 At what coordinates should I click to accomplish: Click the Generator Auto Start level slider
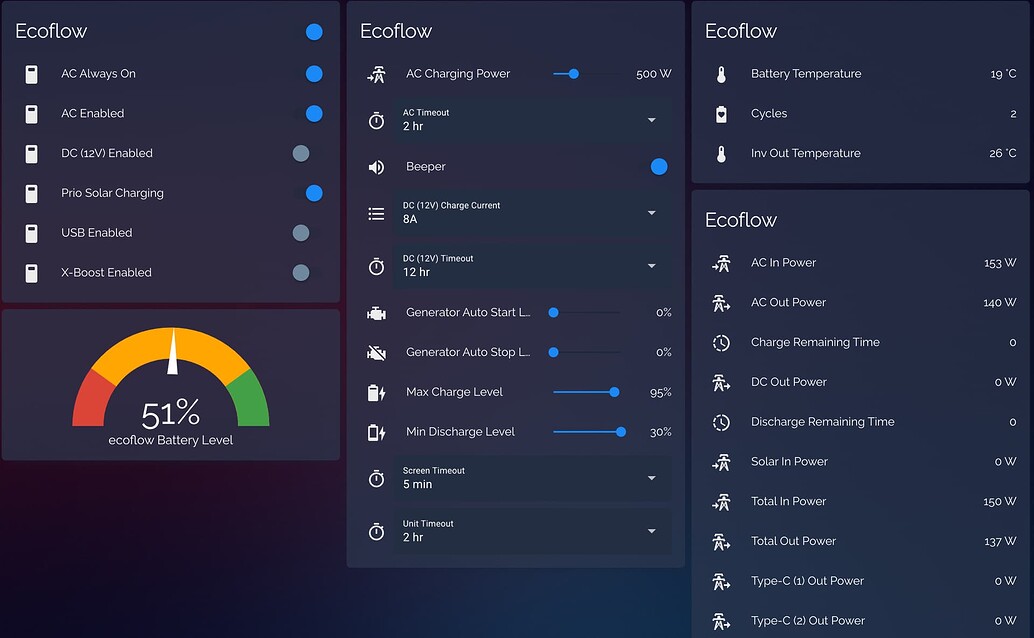click(x=586, y=313)
